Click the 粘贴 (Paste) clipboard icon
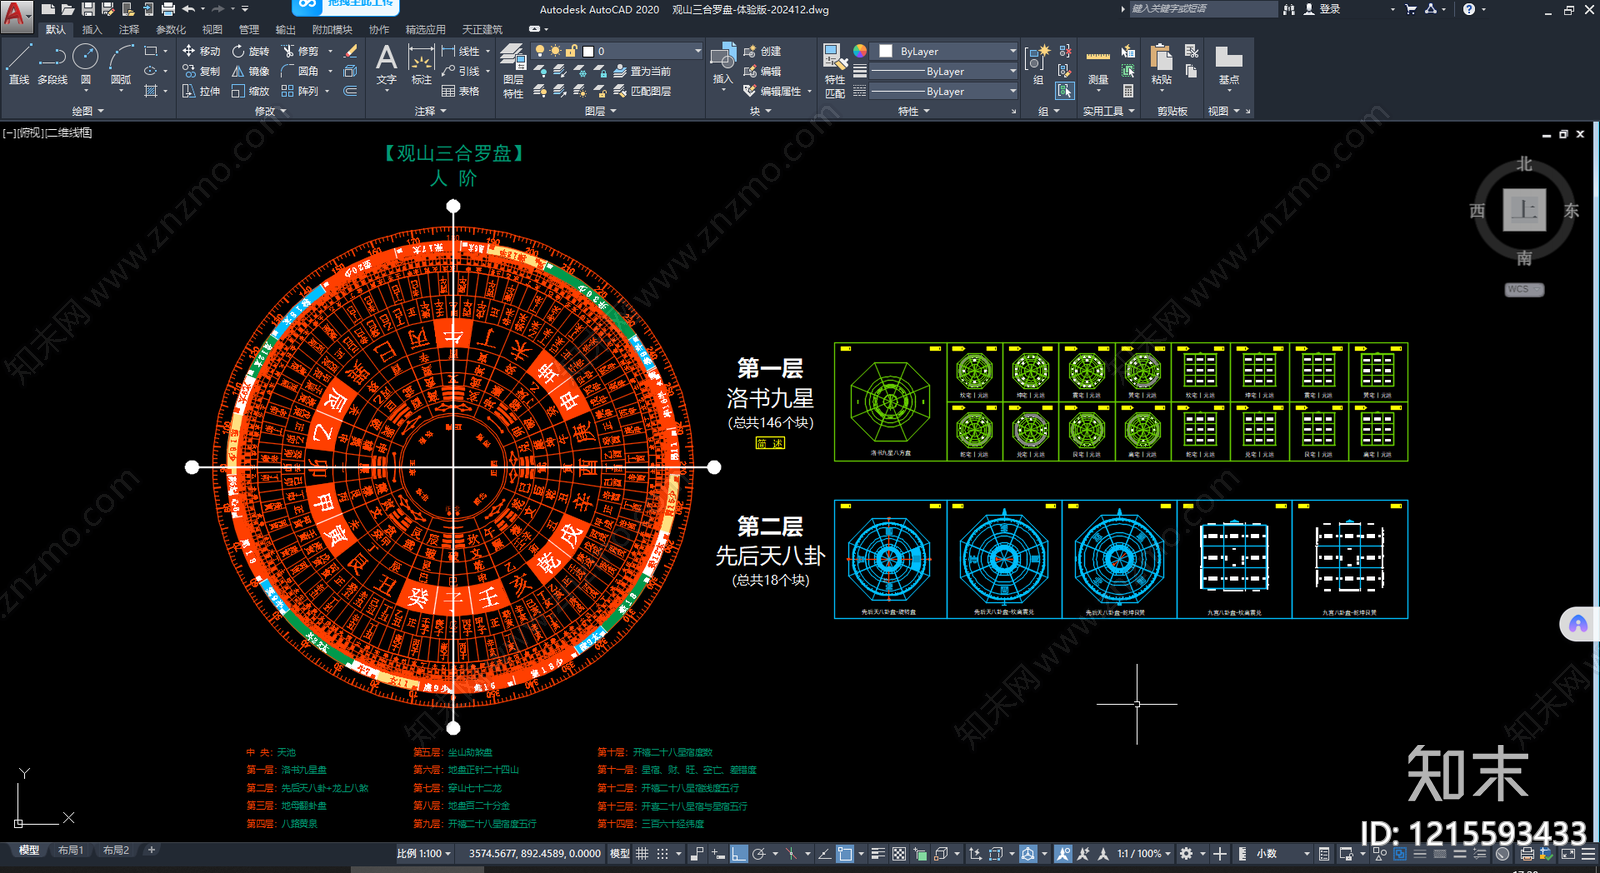 click(x=1161, y=65)
